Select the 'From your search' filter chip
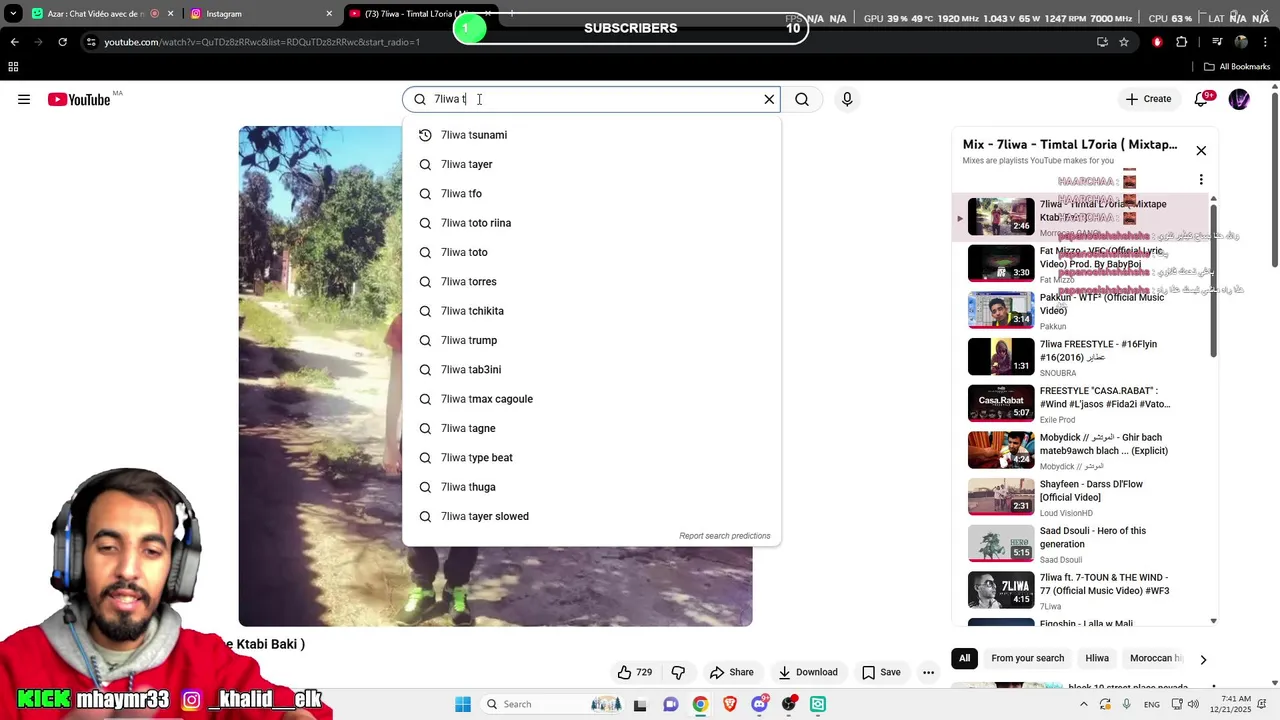 pos(1027,658)
